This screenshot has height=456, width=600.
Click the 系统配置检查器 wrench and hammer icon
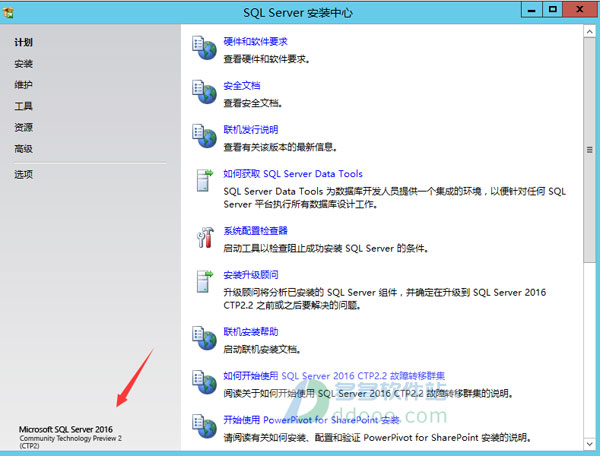coord(205,237)
